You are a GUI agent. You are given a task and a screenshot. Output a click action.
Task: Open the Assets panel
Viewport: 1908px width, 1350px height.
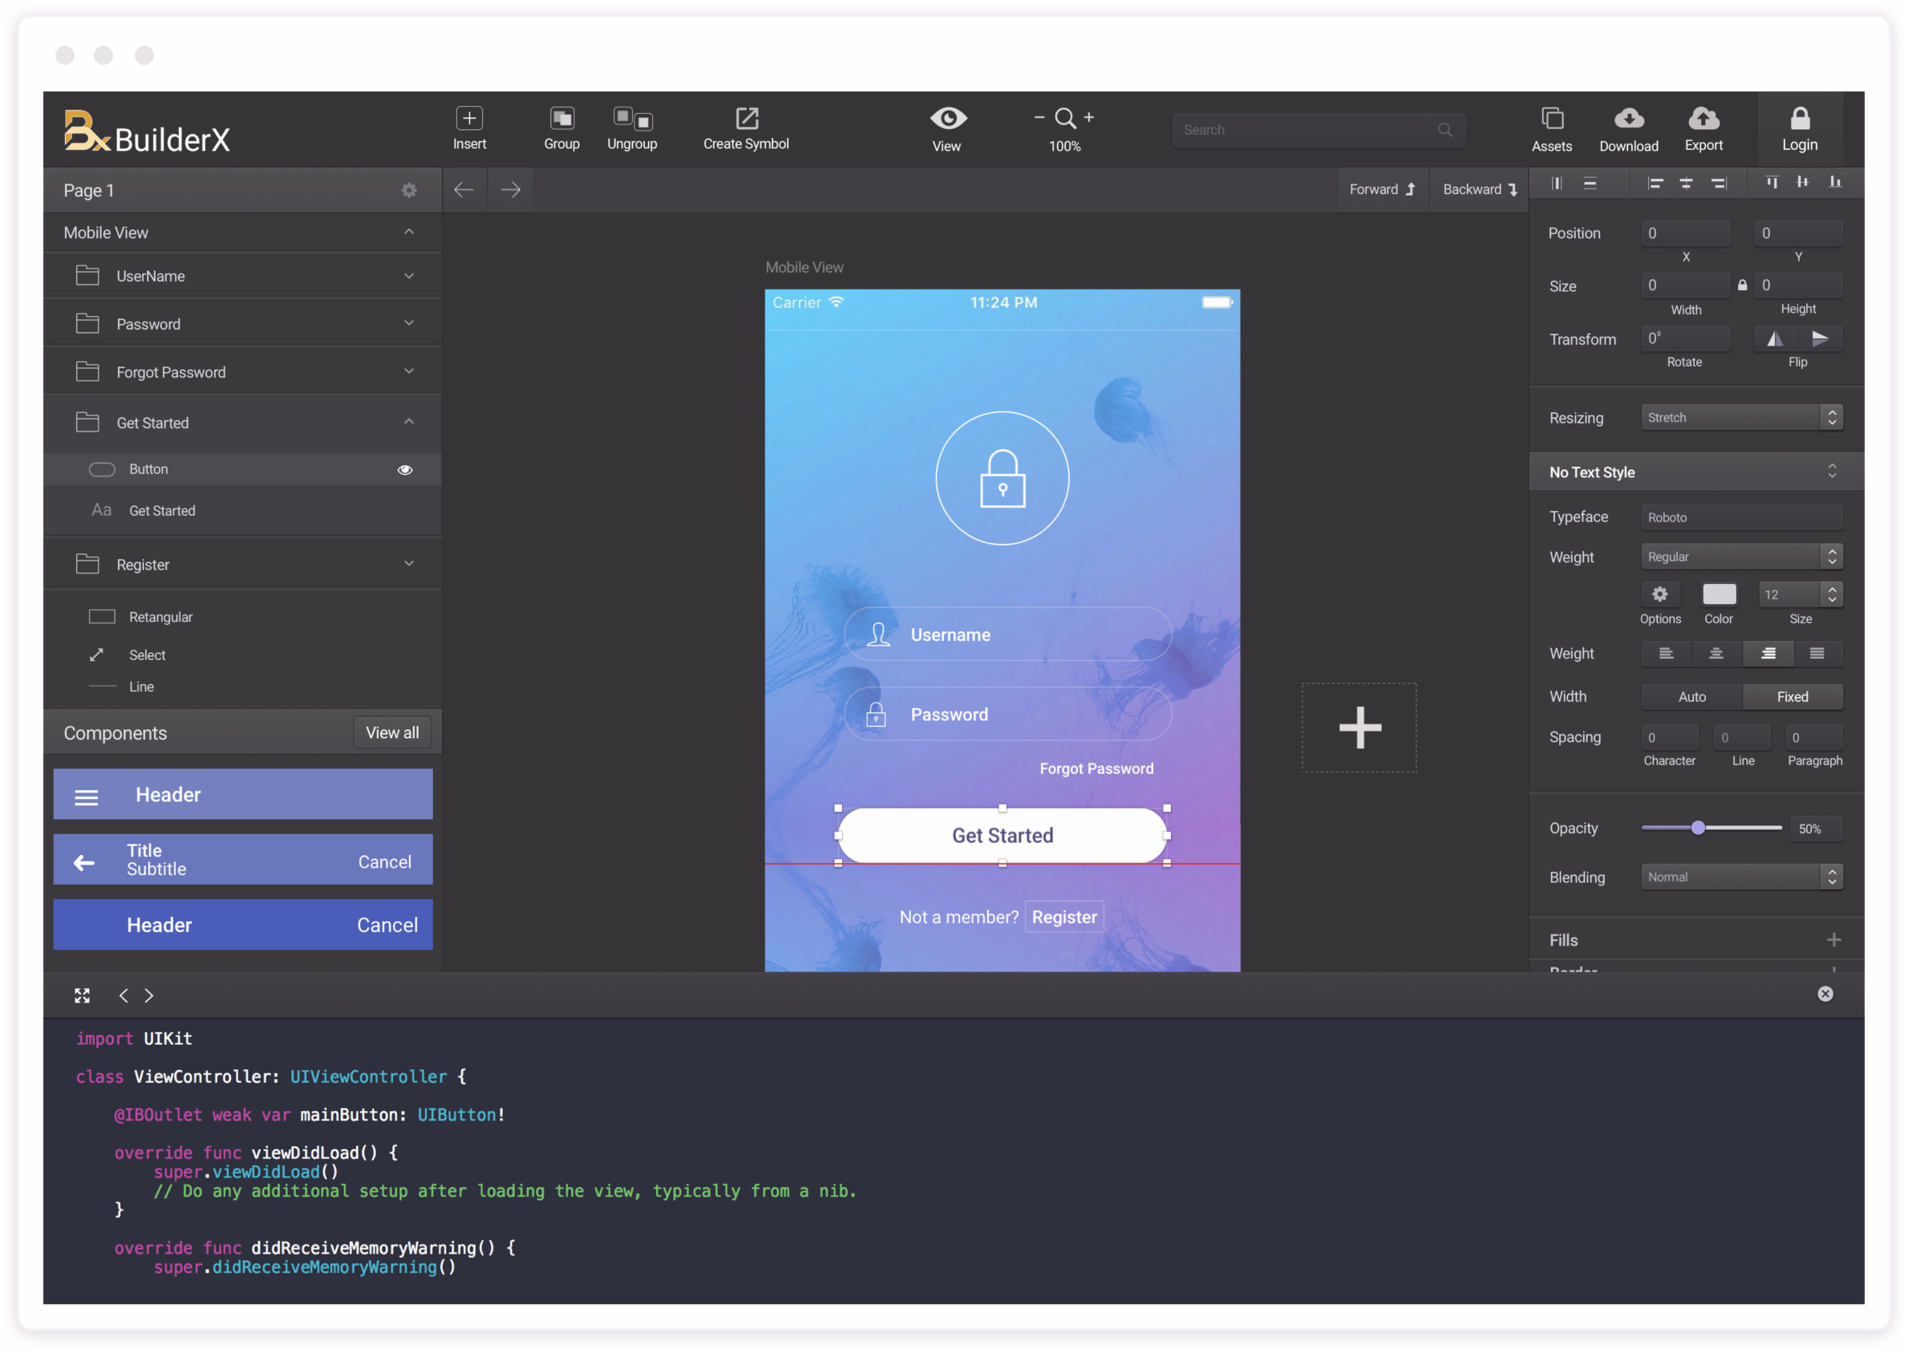click(x=1552, y=130)
